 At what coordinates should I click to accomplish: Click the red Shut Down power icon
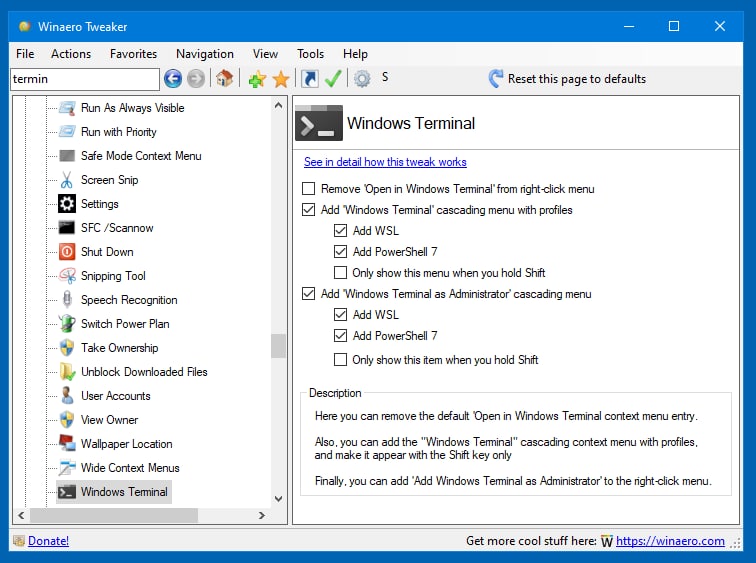pyautogui.click(x=67, y=252)
